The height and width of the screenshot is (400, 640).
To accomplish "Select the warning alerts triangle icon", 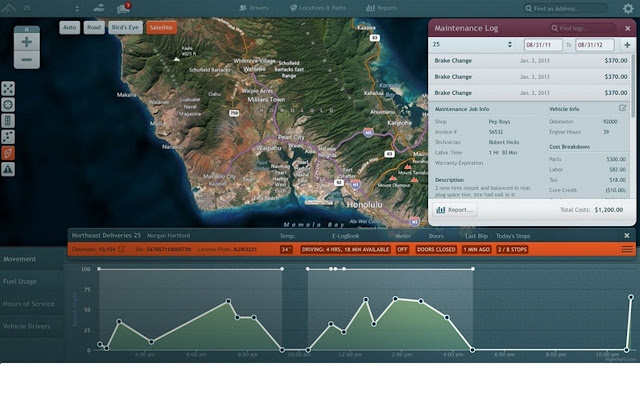I will pos(8,170).
